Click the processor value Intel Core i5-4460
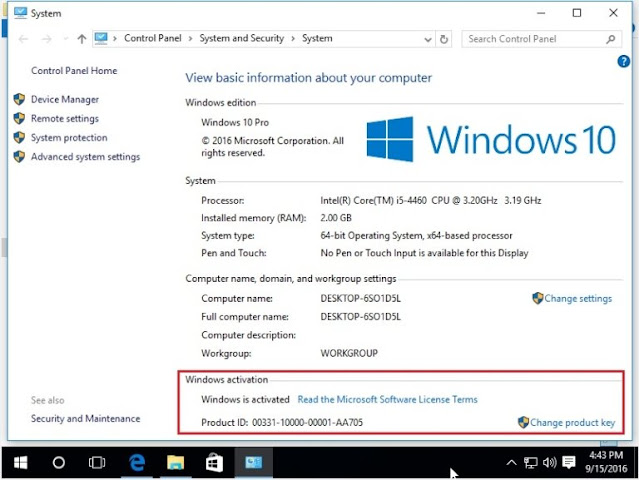Screen dimensions: 639x480 pyautogui.click(x=431, y=200)
